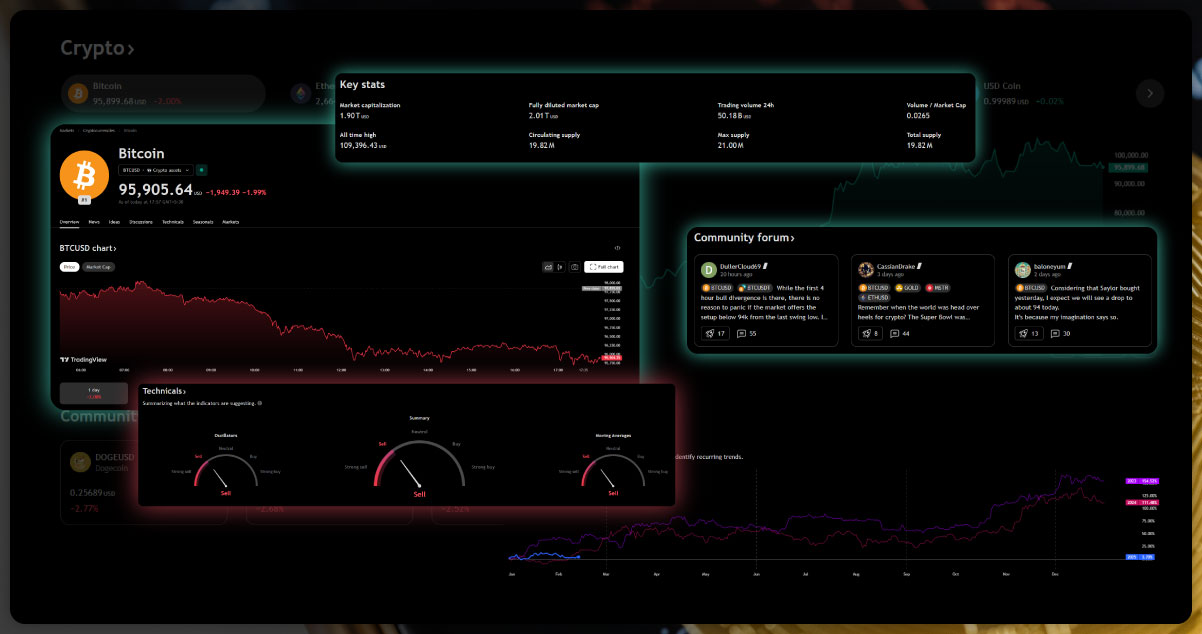Open comments on baloneyum's post
The height and width of the screenshot is (634, 1202).
click(x=1061, y=333)
